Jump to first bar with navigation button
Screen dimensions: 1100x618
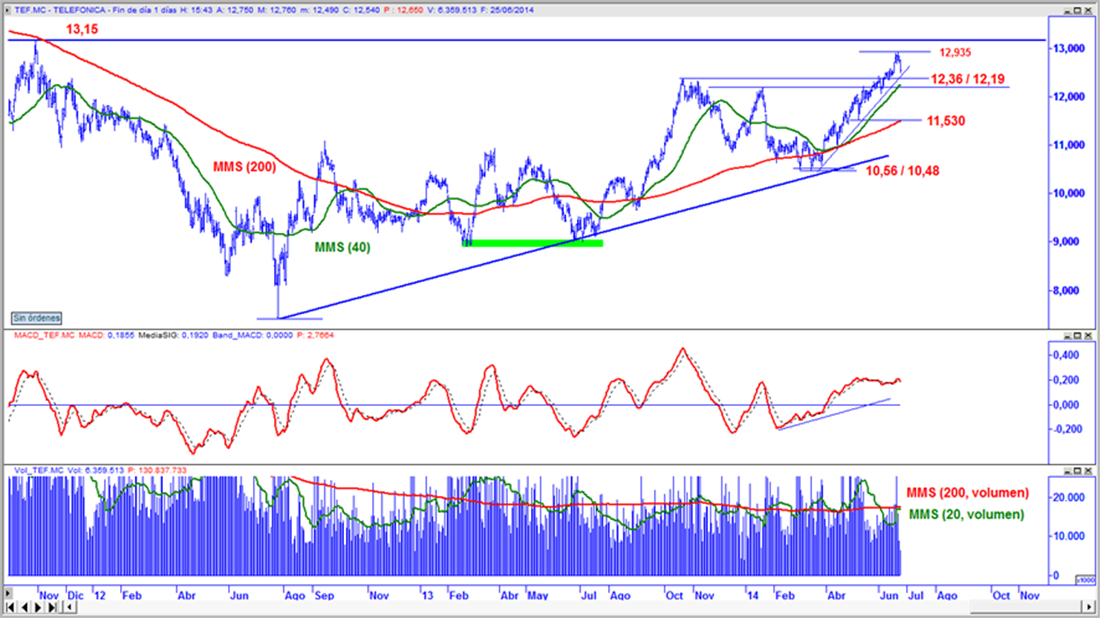pyautogui.click(x=10, y=607)
